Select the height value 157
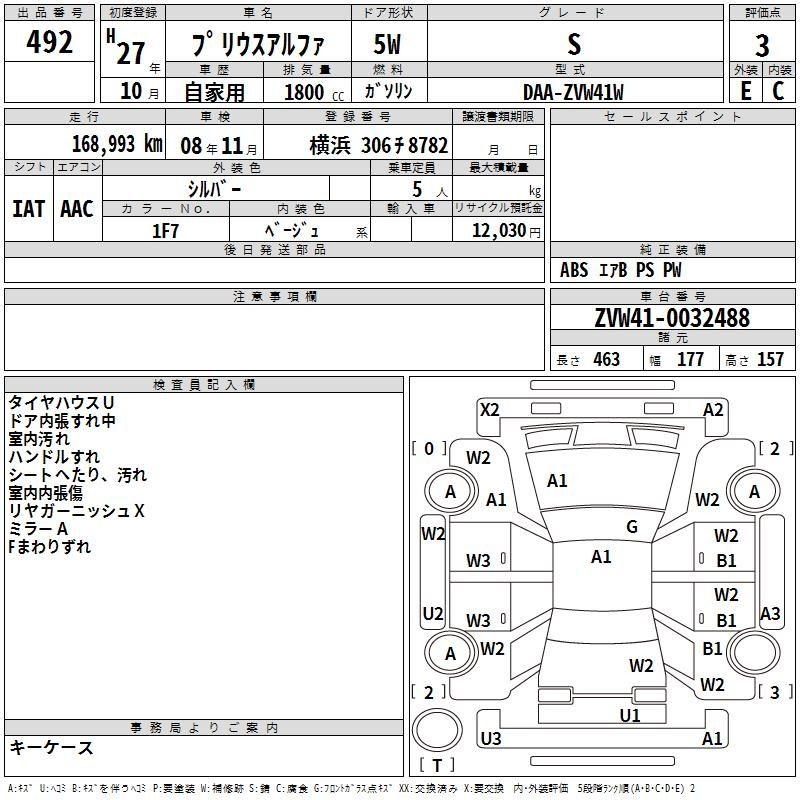800x800 pixels. (x=770, y=360)
